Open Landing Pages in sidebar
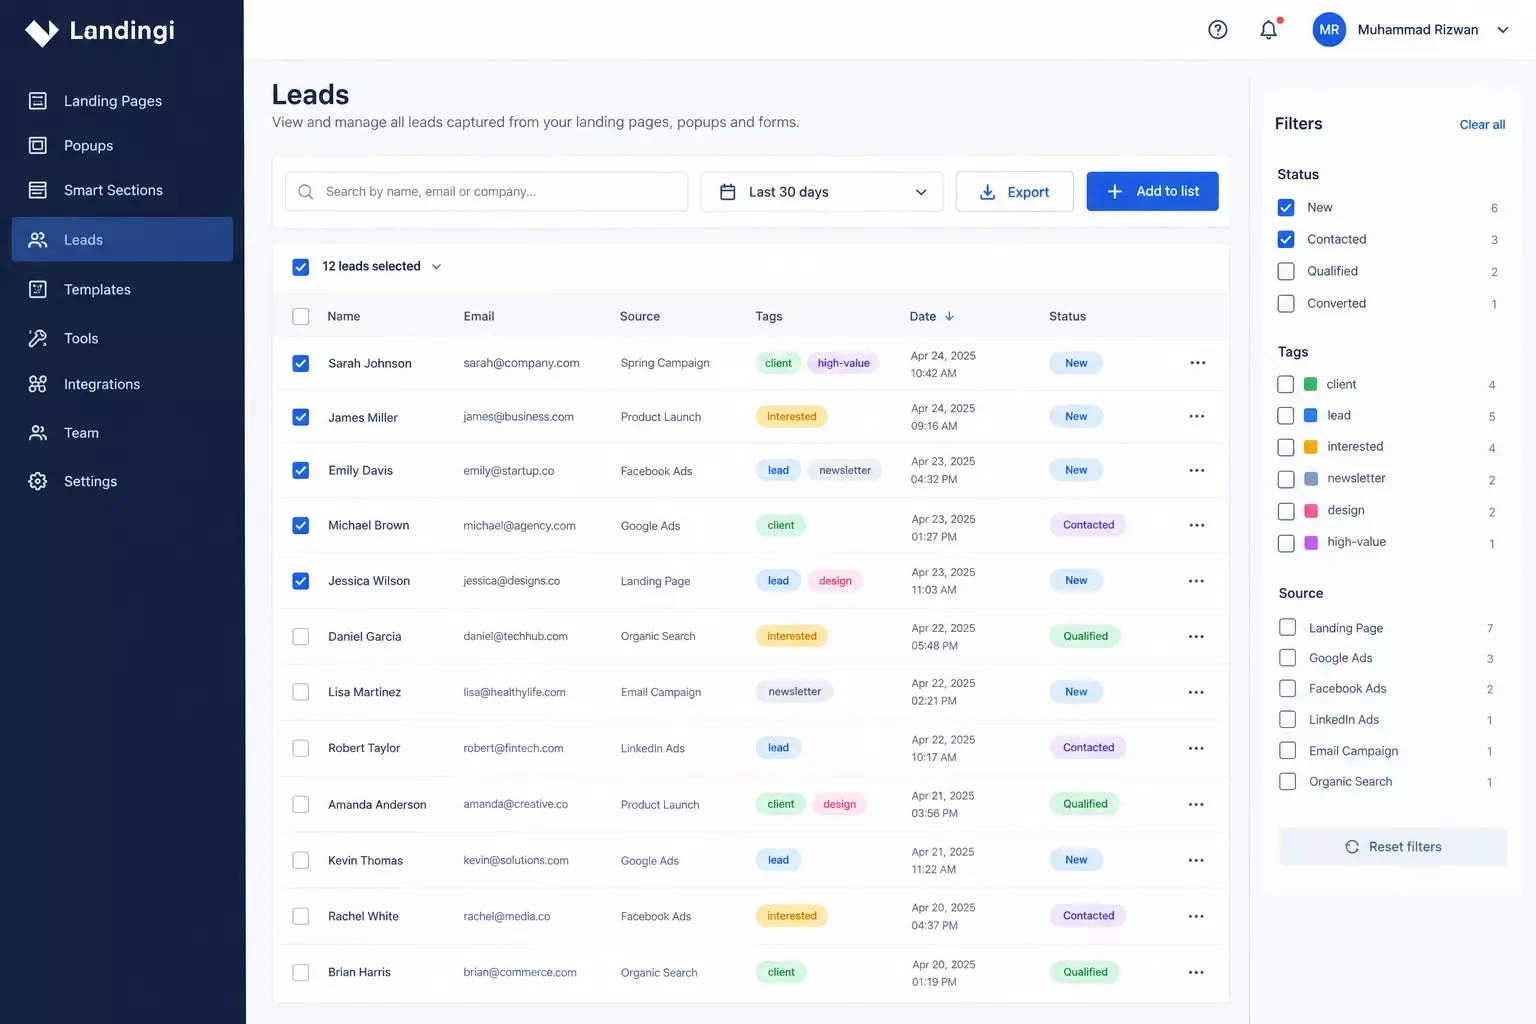The height and width of the screenshot is (1024, 1536). 122,101
